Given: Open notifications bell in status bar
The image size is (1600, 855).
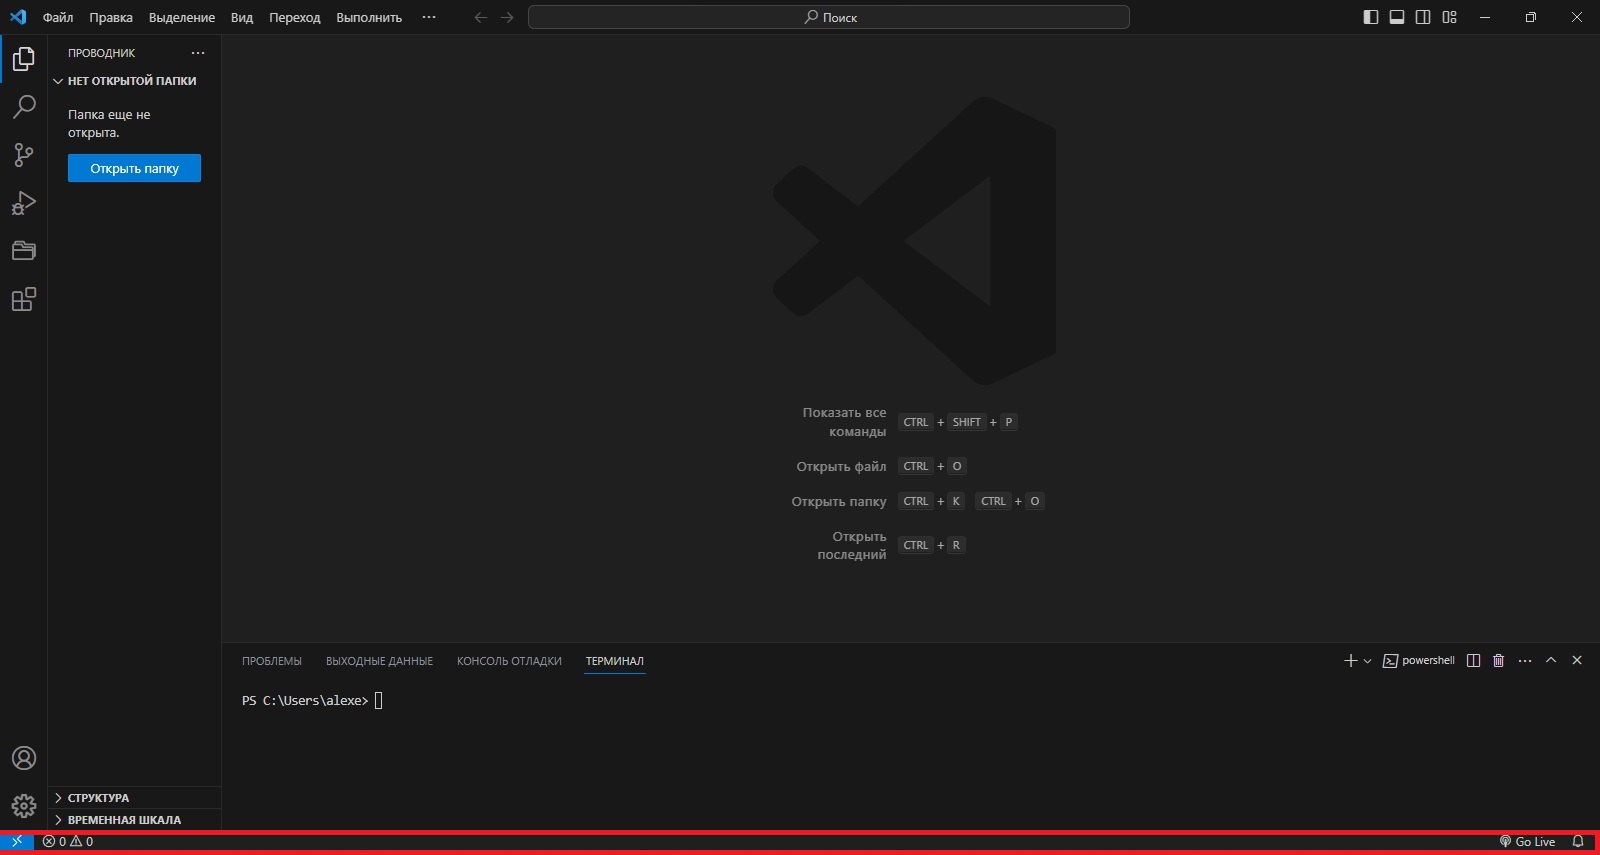Looking at the screenshot, I should tap(1578, 841).
